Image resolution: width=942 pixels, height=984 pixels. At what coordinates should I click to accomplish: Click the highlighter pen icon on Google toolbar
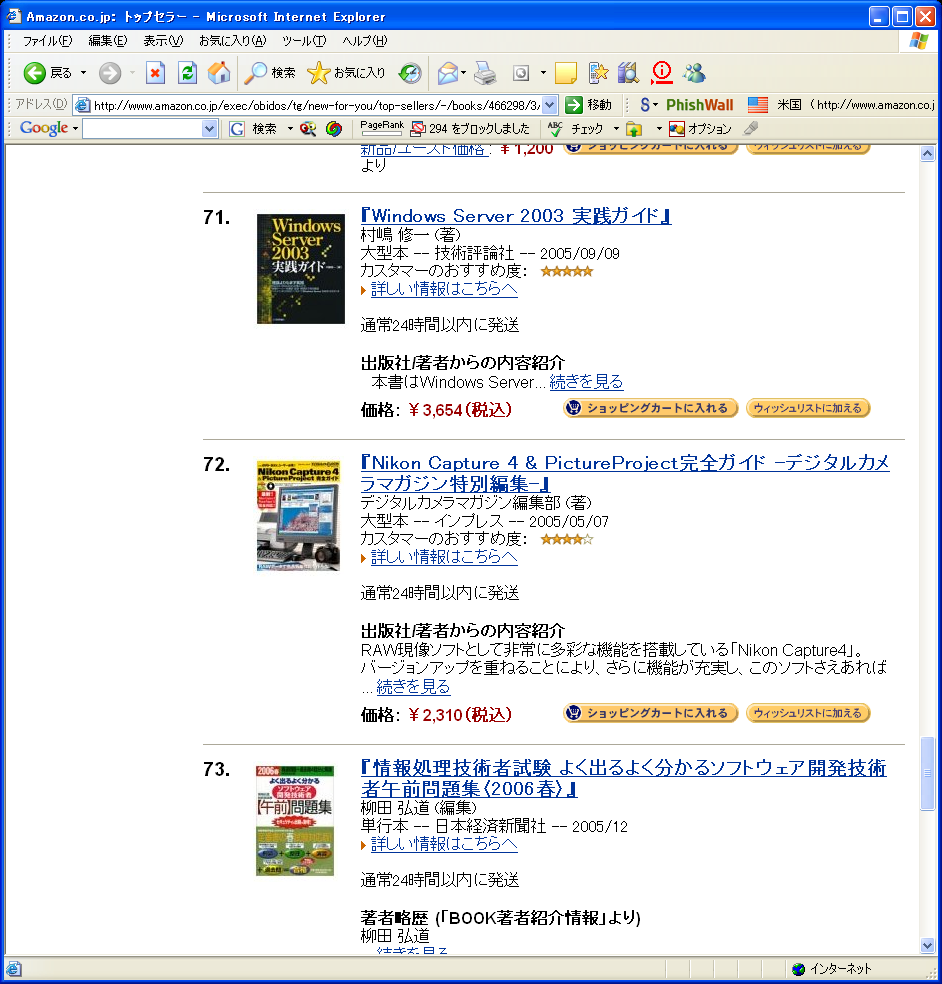click(x=750, y=129)
